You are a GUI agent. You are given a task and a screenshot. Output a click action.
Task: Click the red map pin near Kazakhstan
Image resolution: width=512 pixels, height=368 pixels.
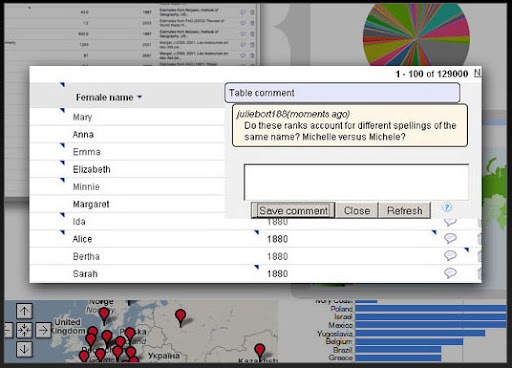[x=260, y=352]
